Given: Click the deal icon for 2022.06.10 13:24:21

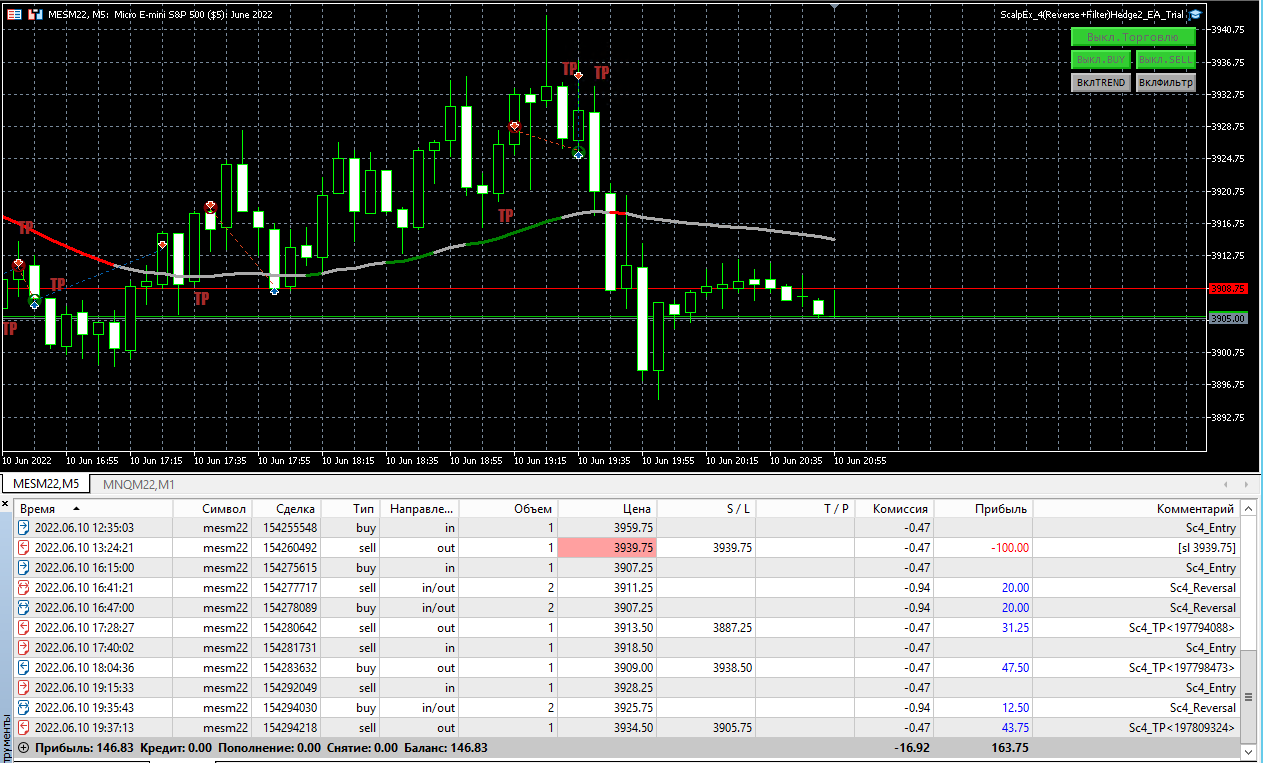Looking at the screenshot, I should pyautogui.click(x=24, y=548).
